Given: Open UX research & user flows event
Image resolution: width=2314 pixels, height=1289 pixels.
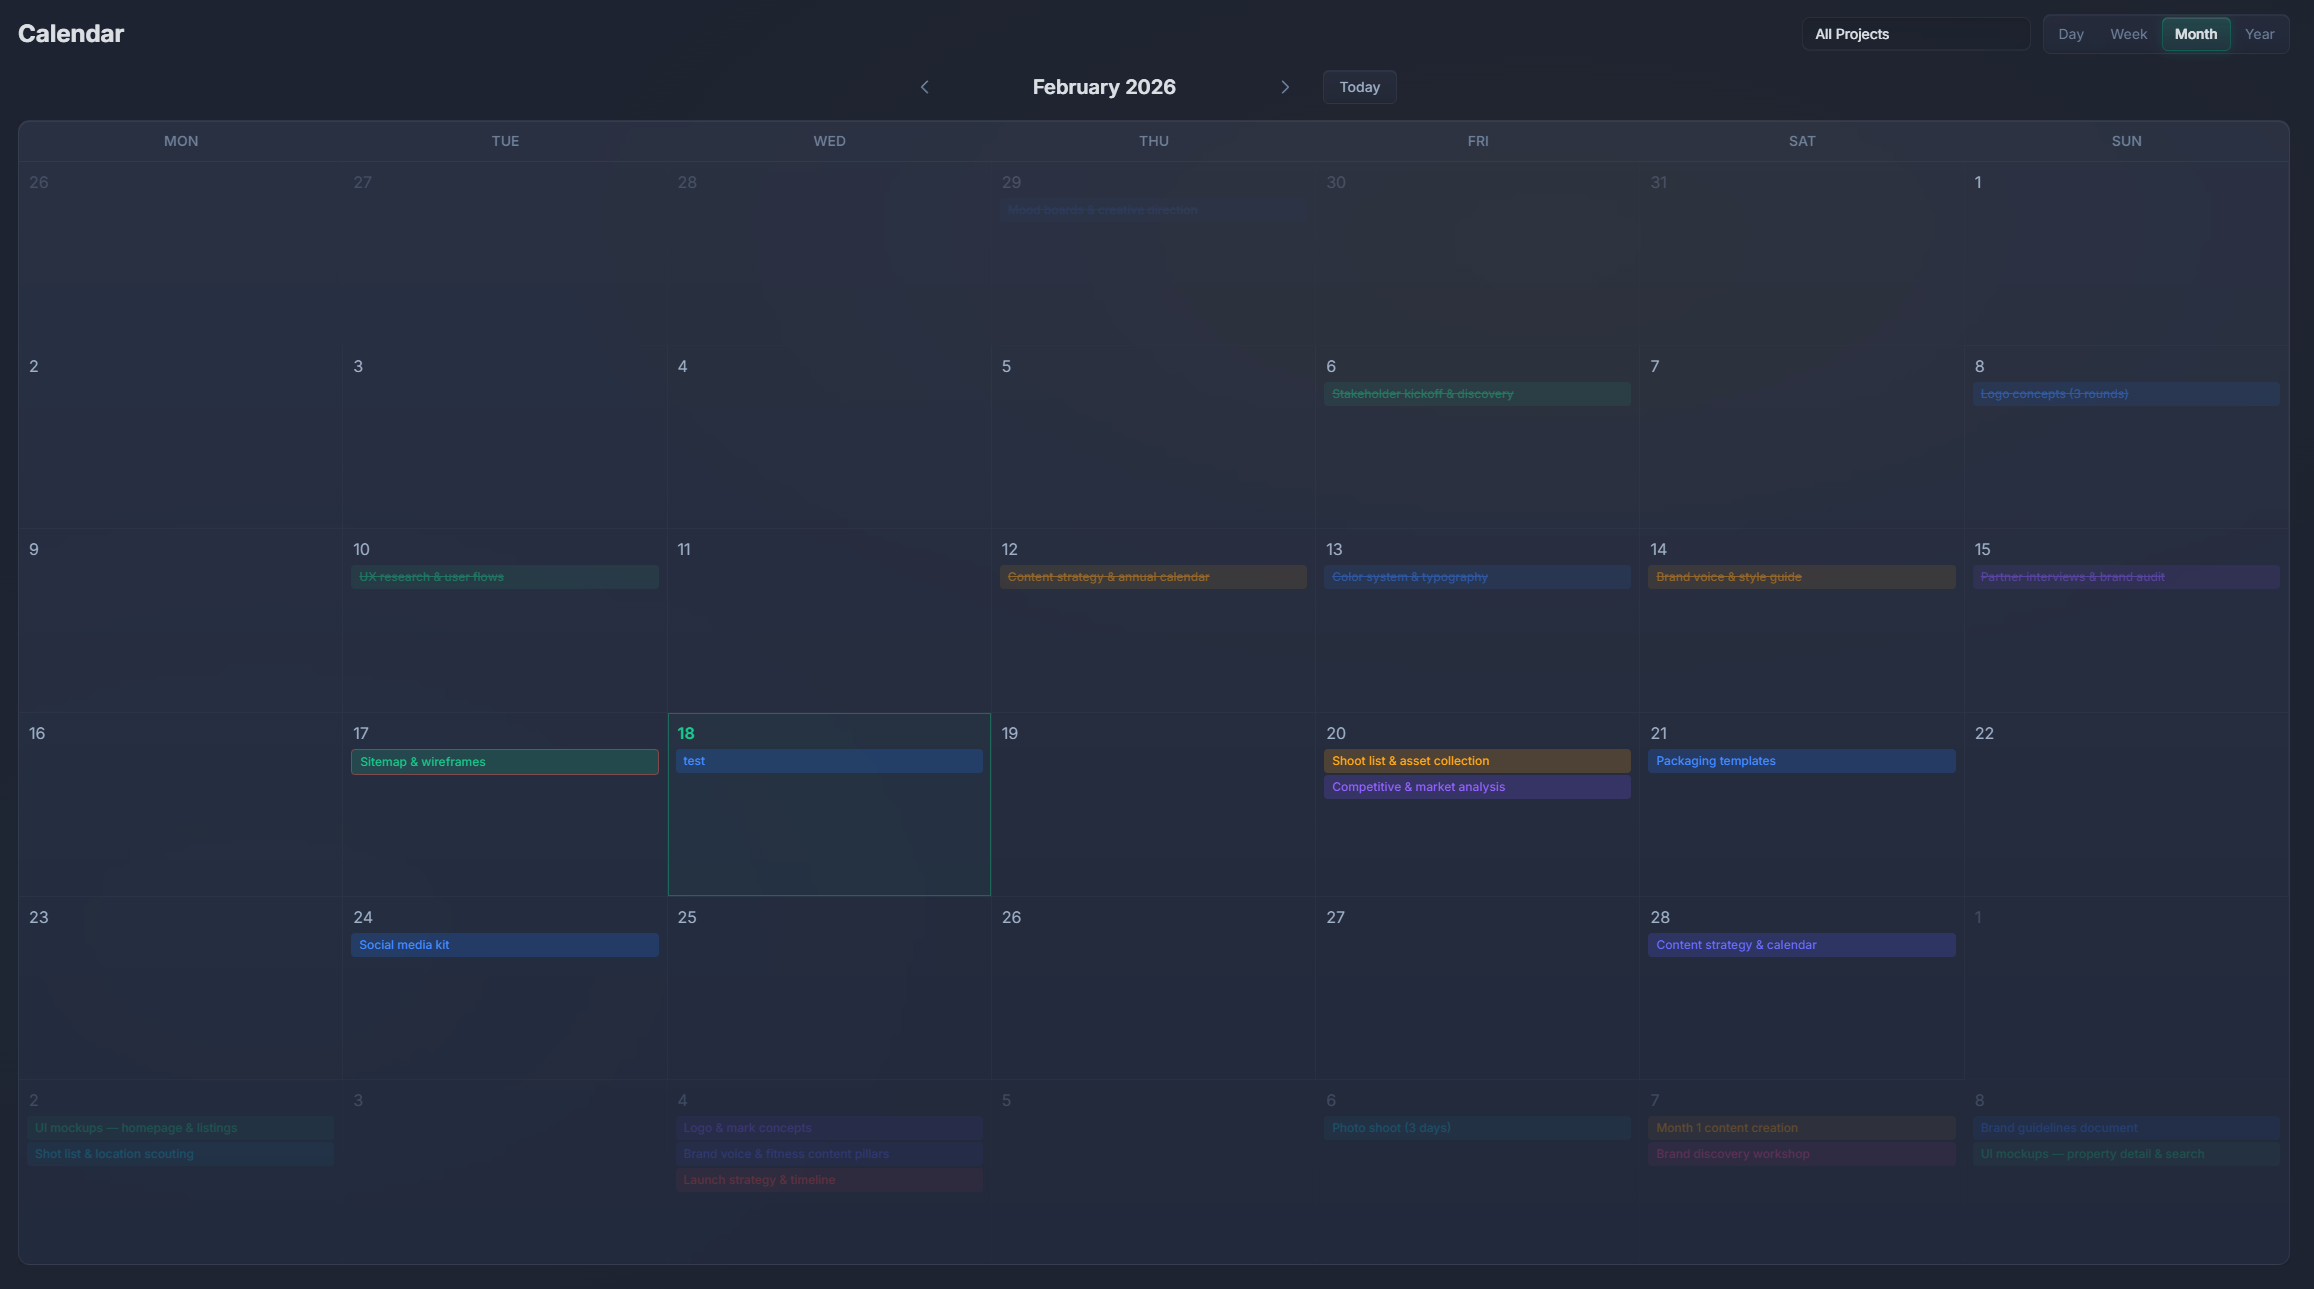Looking at the screenshot, I should coord(504,576).
